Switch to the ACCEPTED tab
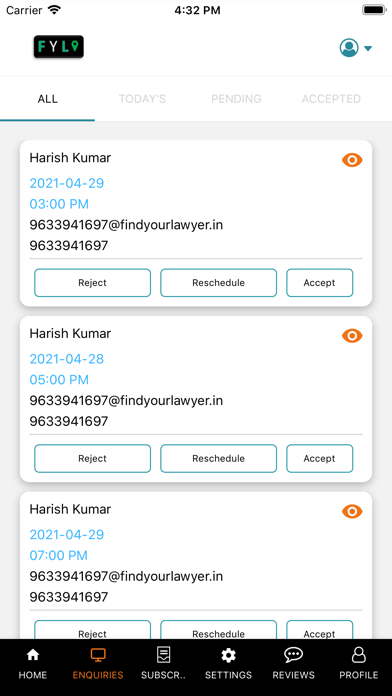 point(331,99)
